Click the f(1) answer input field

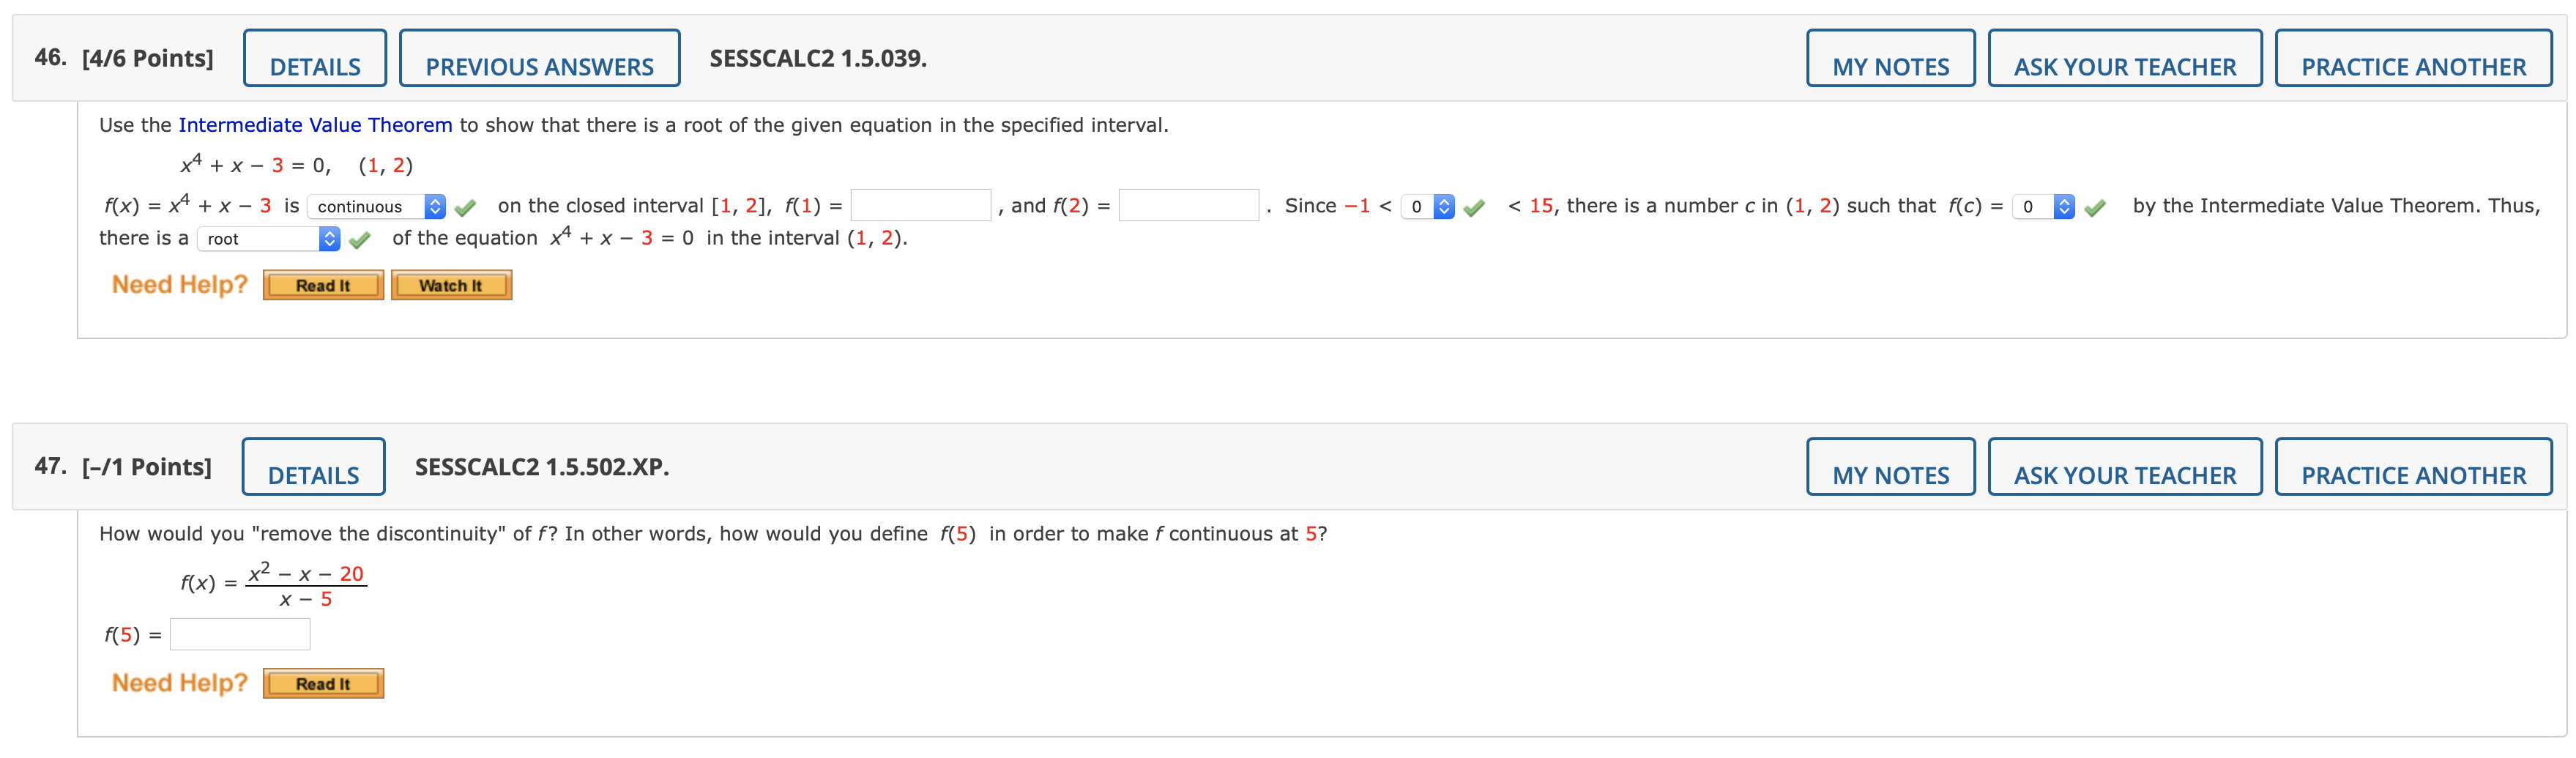click(921, 206)
